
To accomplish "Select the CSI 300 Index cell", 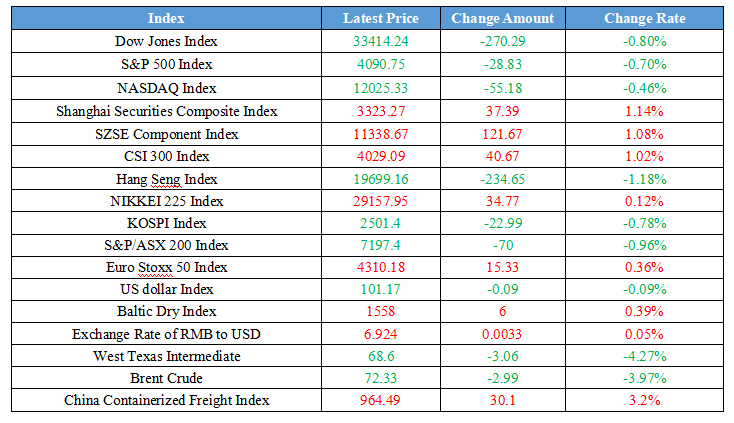I will pyautogui.click(x=166, y=156).
